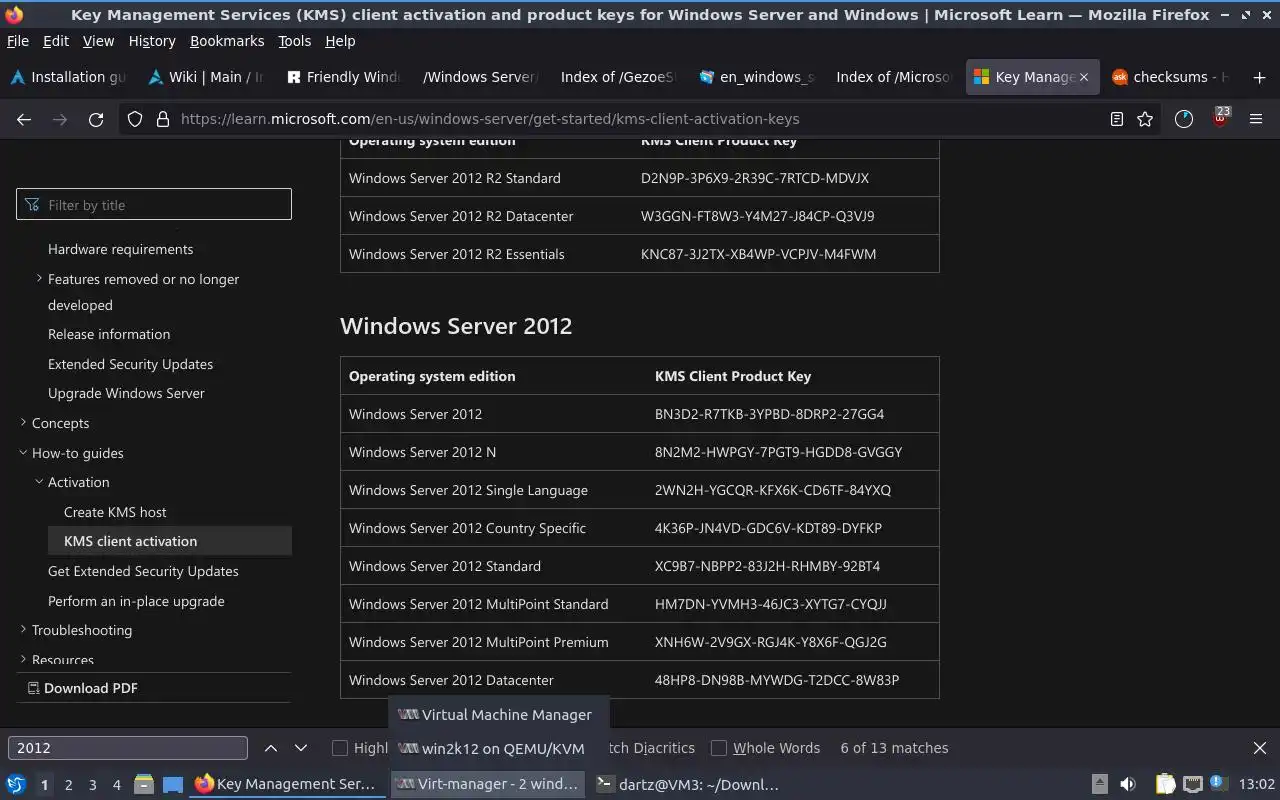Collapse the Activation subsection
Image resolution: width=1280 pixels, height=800 pixels.
(x=39, y=482)
